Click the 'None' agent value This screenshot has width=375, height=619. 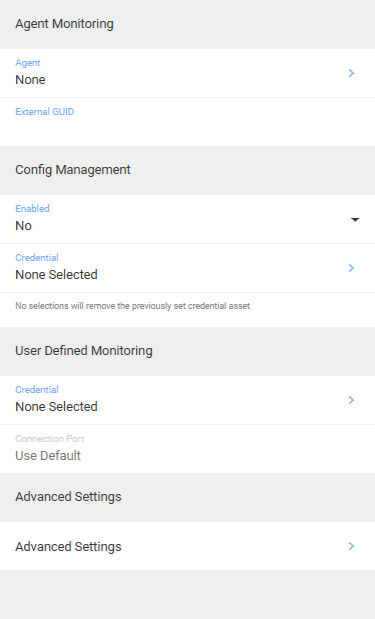coord(30,80)
